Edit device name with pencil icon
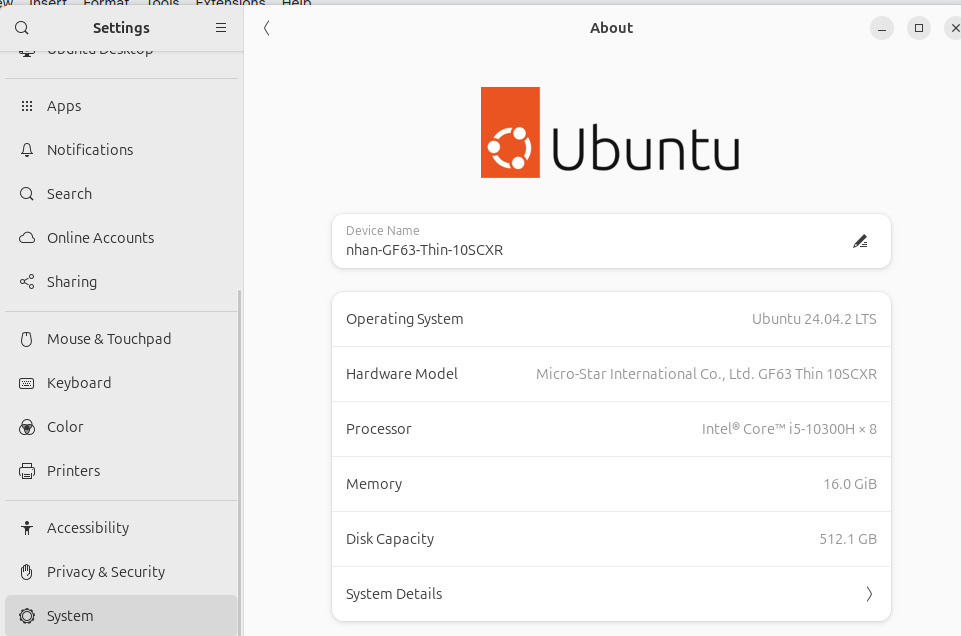This screenshot has width=961, height=636. point(860,241)
